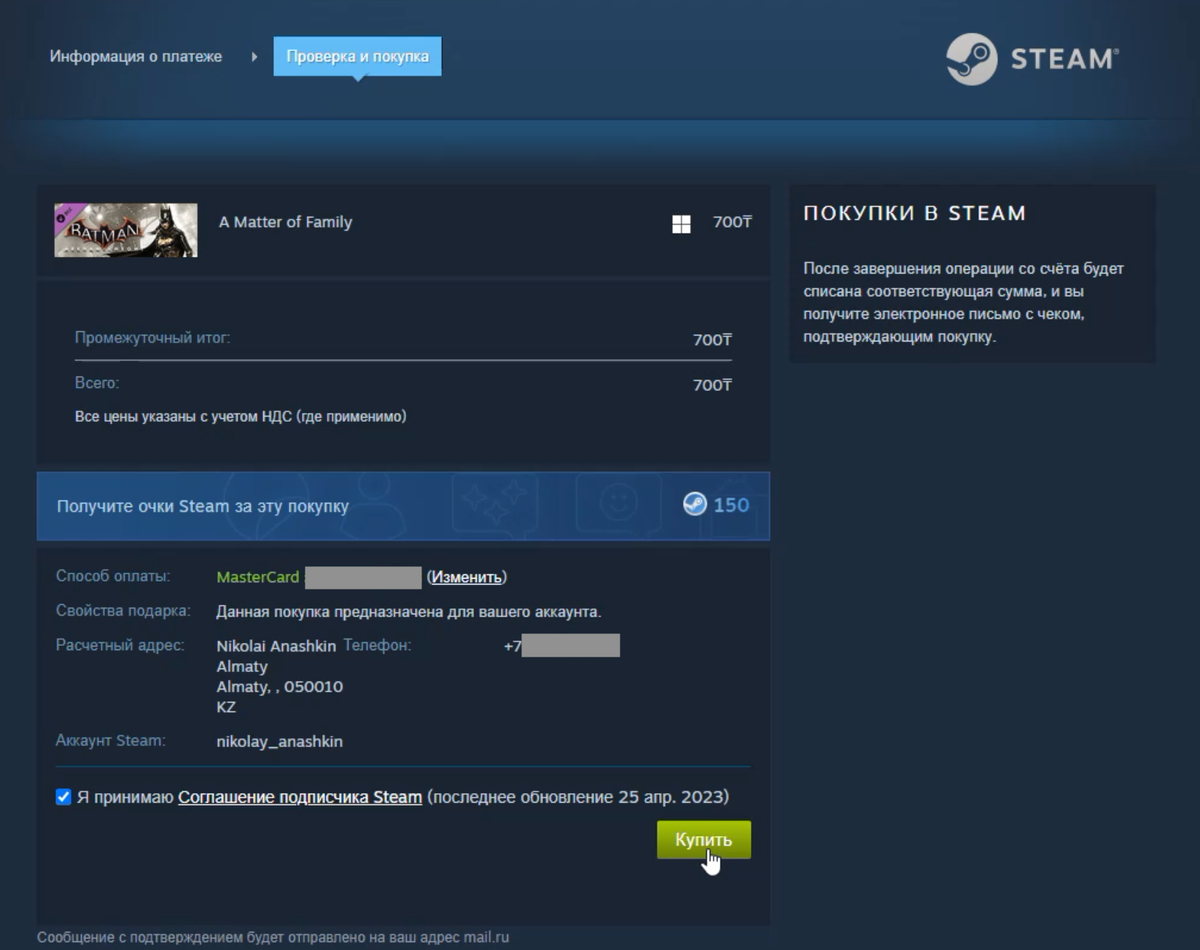Click the Все цены указаны с учетом НДС note
The width and height of the screenshot is (1200, 950).
[241, 416]
